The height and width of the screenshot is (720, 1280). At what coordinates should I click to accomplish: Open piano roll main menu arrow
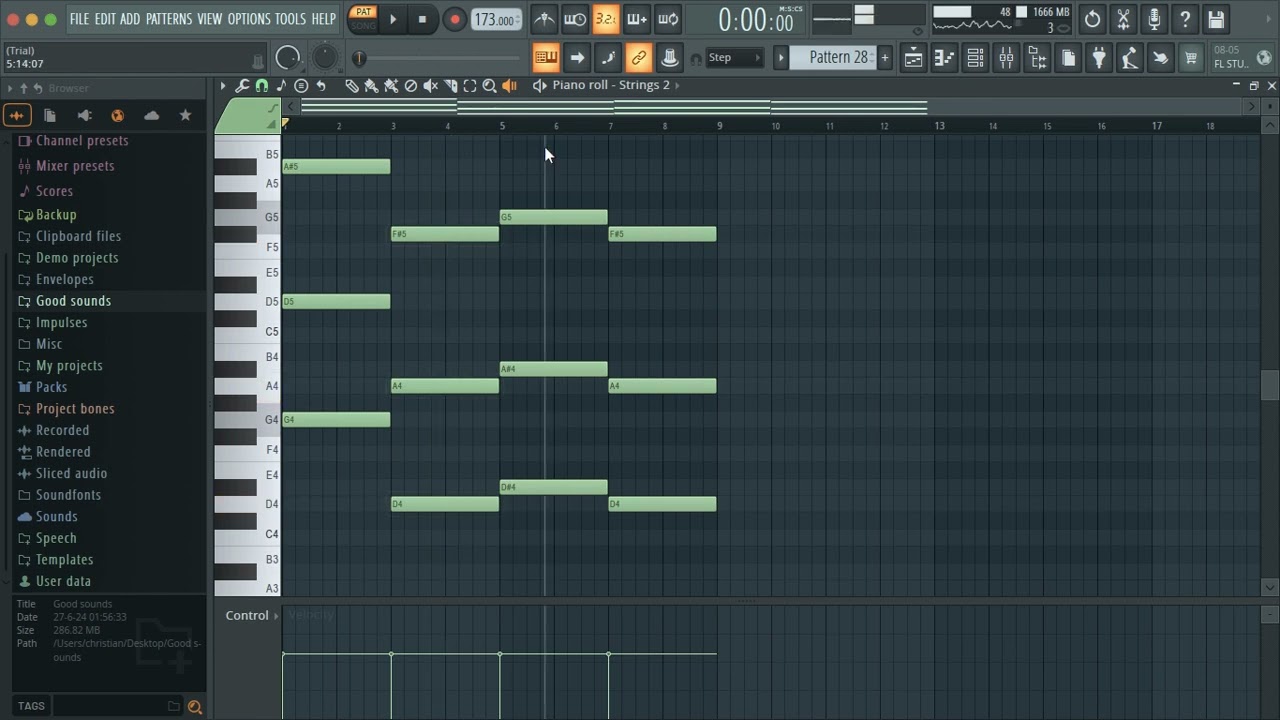[223, 86]
